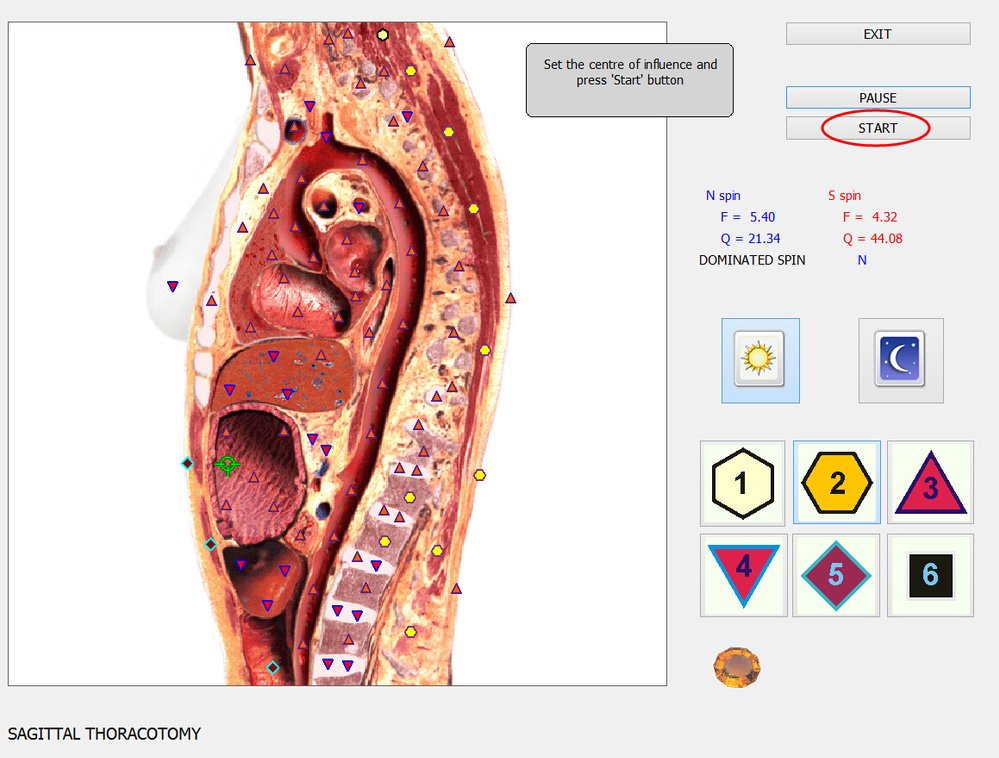
Task: Click the red triangle marker right of the back
Action: [x=511, y=298]
